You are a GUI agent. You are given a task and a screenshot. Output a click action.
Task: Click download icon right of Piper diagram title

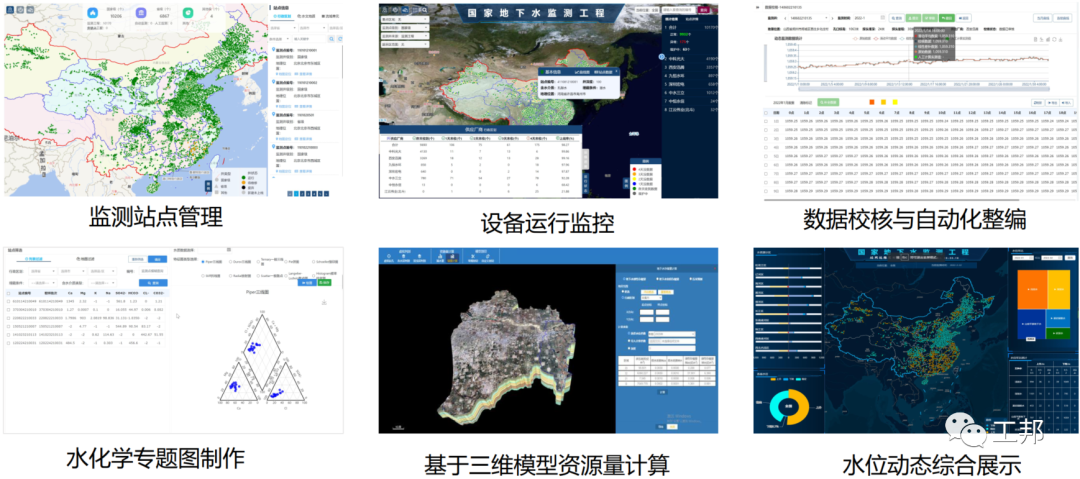point(324,303)
